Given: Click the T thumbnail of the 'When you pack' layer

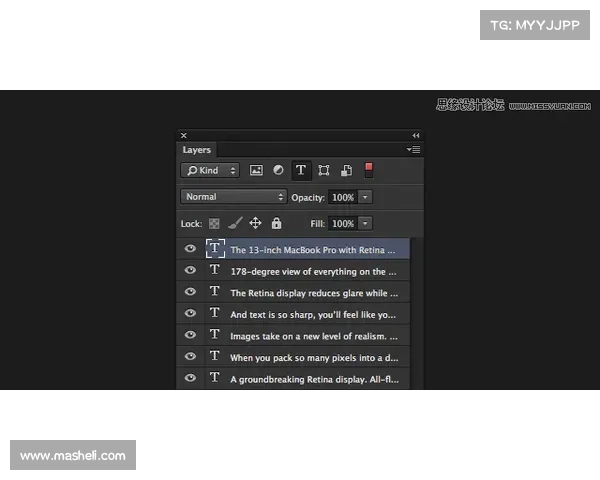Looking at the screenshot, I should [215, 356].
